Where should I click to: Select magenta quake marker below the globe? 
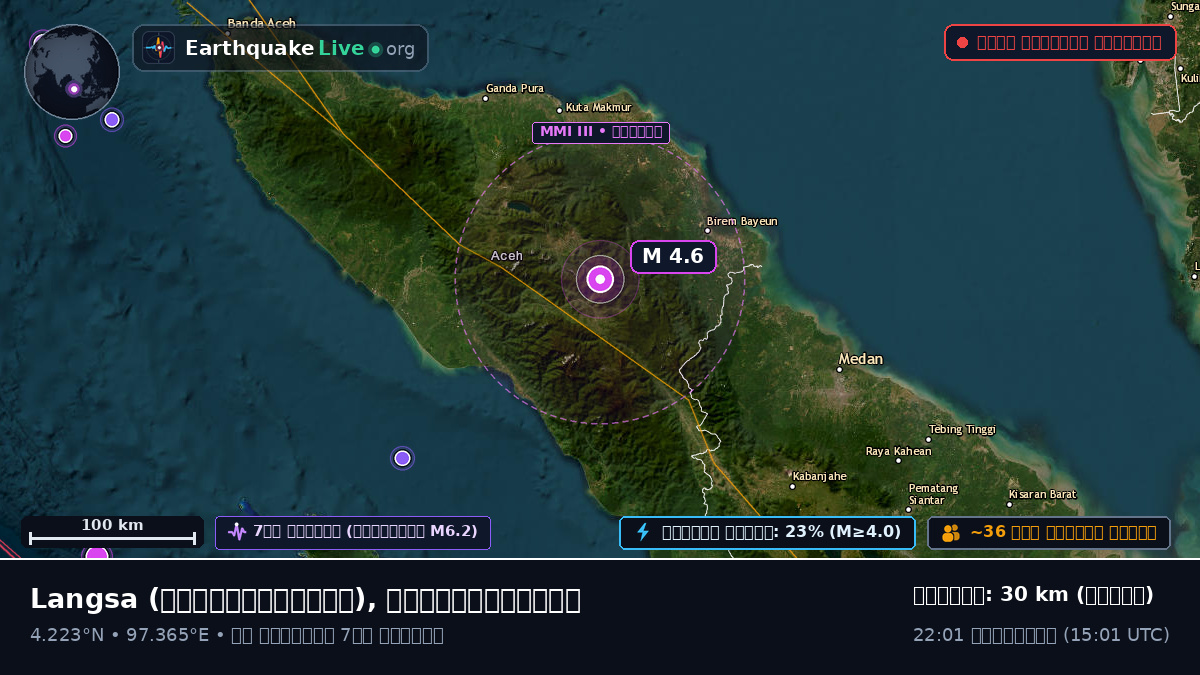click(65, 136)
